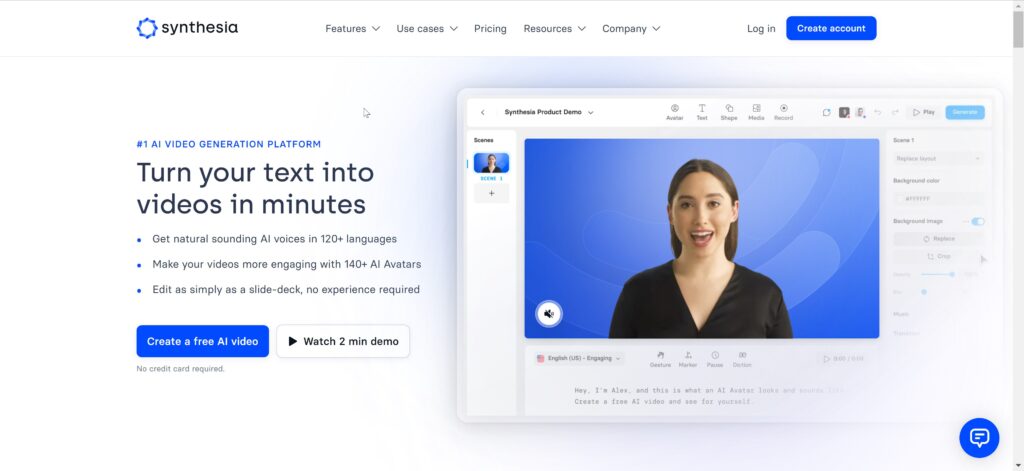Click the back arrow in demo editor
Screen dimensions: 1024x471
pos(483,112)
